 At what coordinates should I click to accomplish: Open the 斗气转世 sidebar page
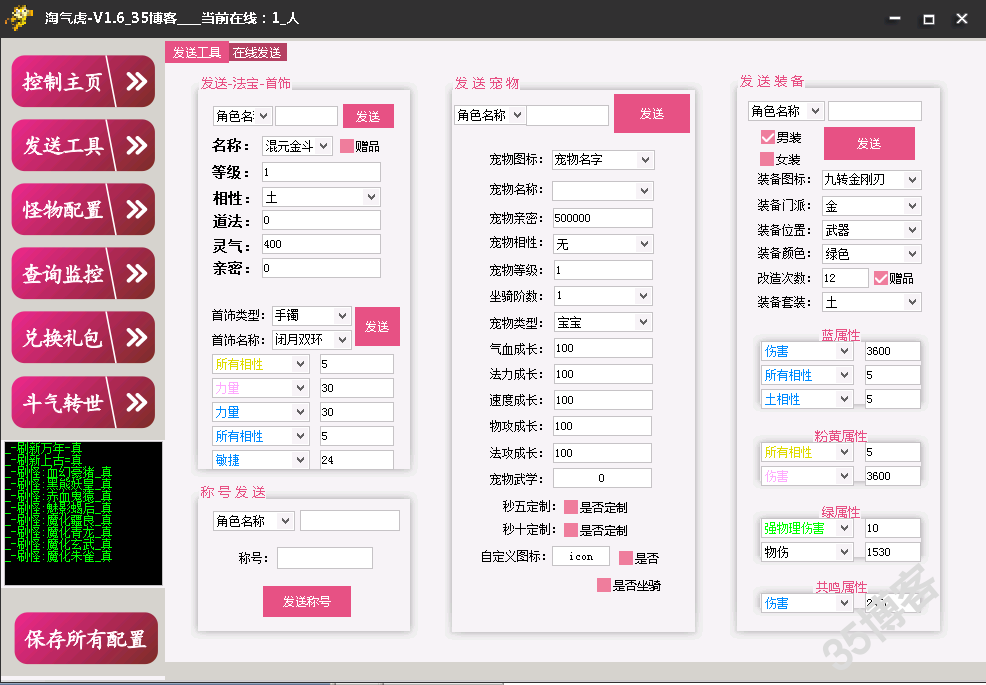pos(83,403)
